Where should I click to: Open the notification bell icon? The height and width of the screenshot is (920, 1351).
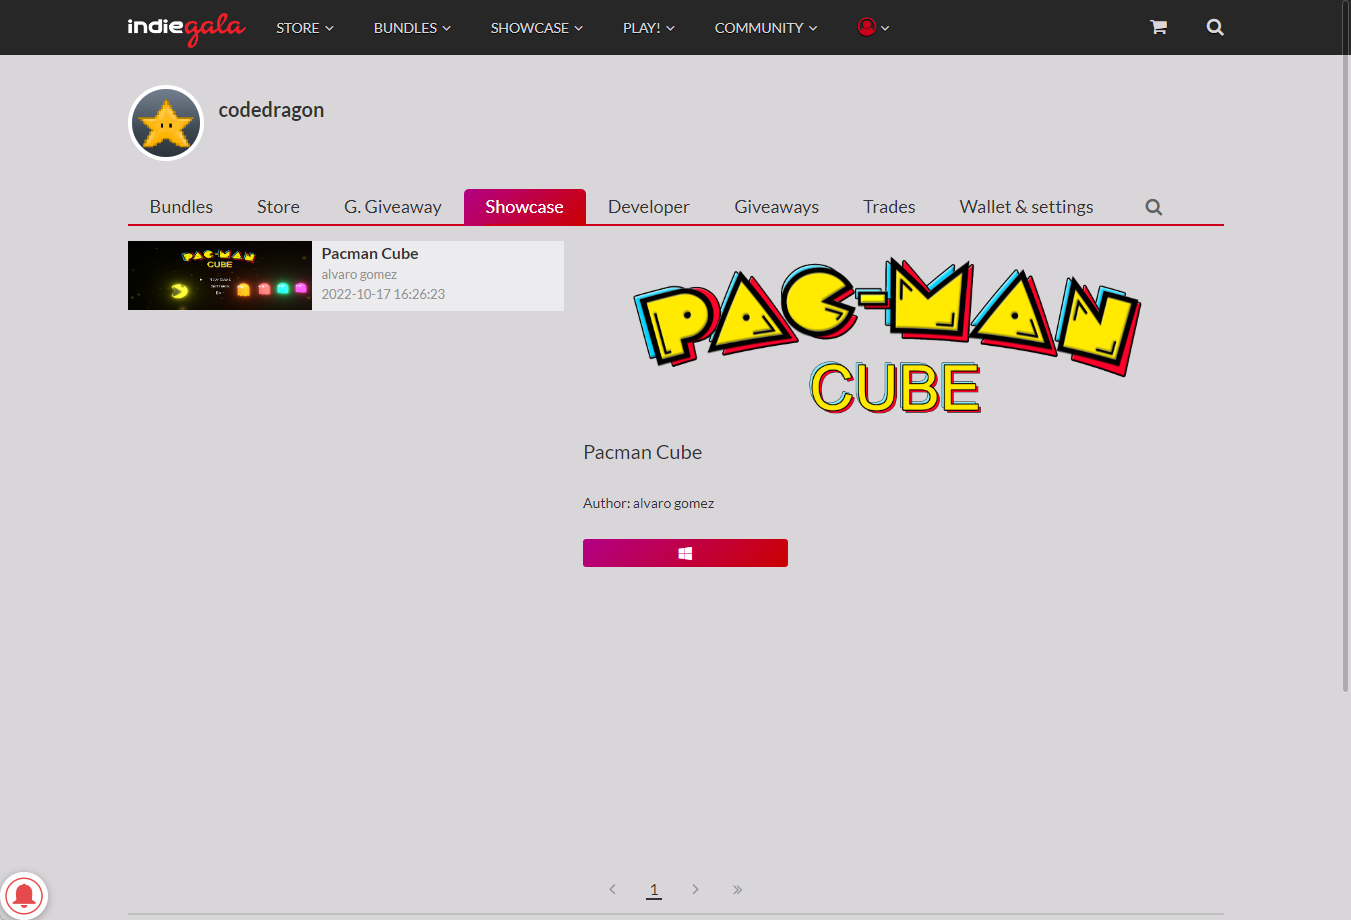tap(24, 895)
